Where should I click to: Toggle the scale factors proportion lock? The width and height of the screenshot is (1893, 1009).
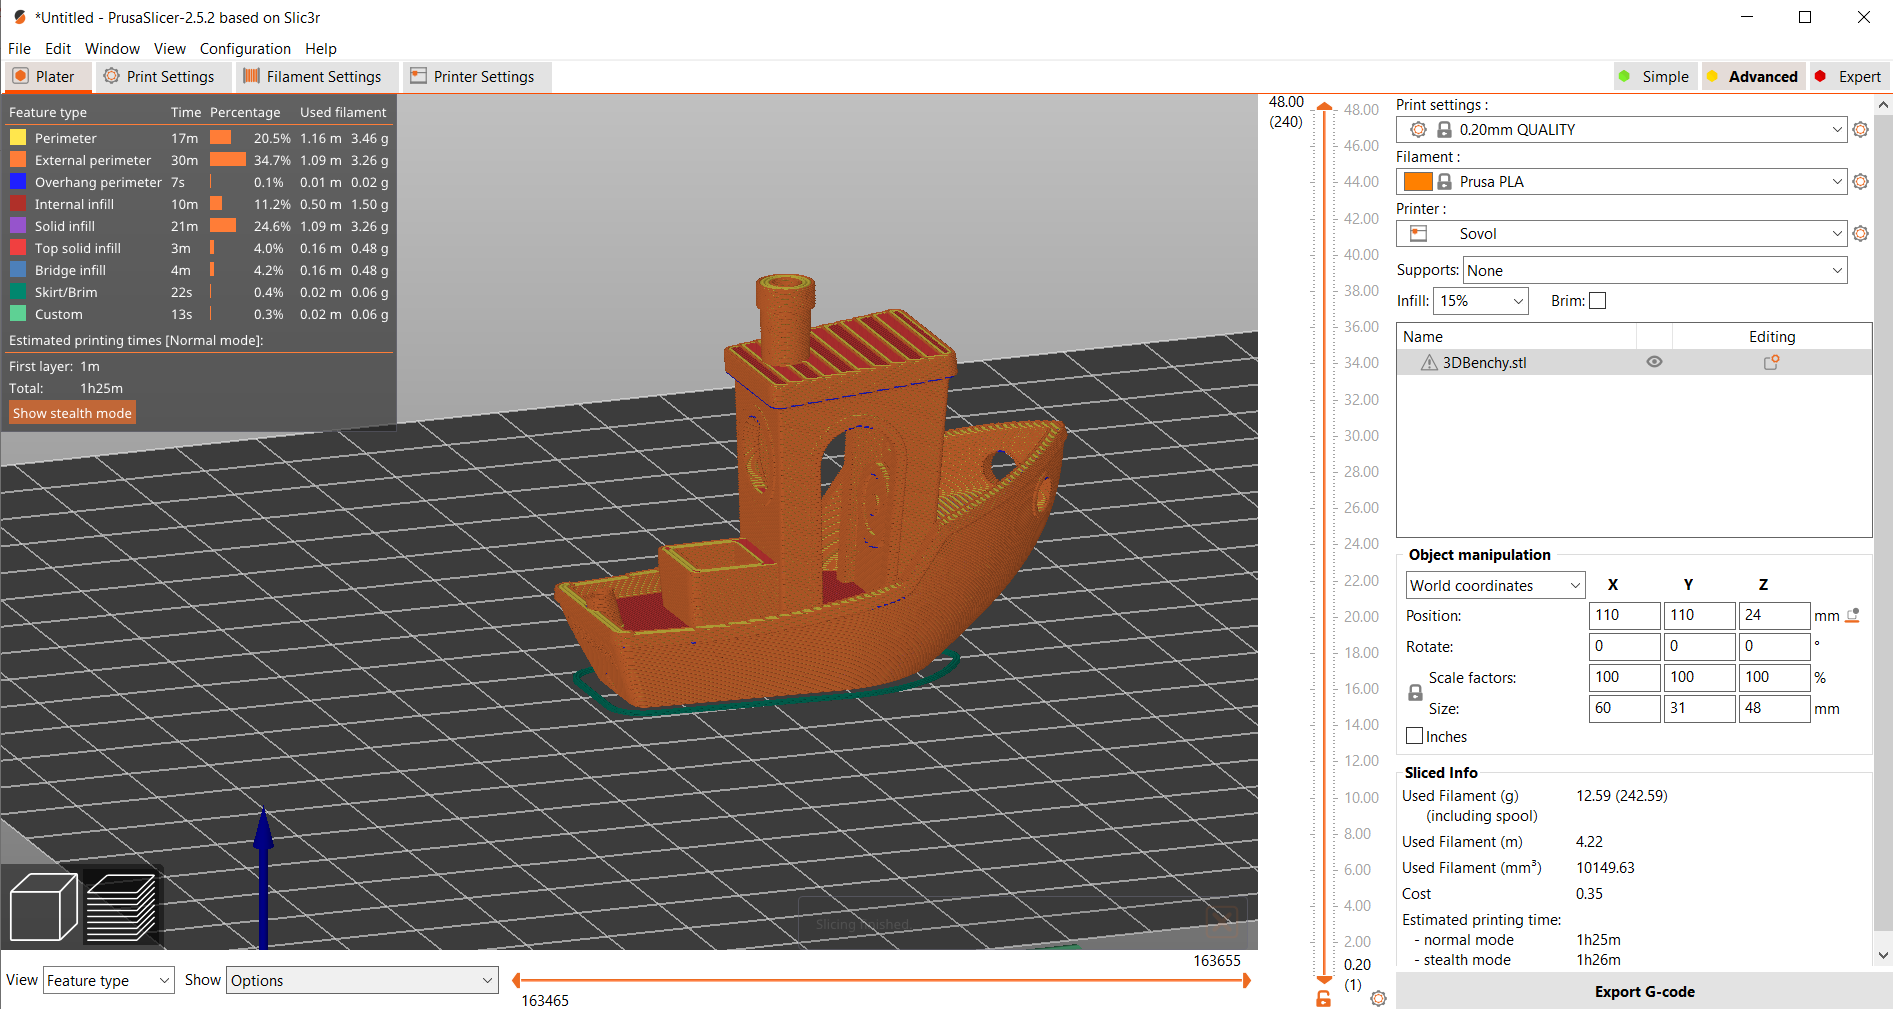click(1415, 692)
